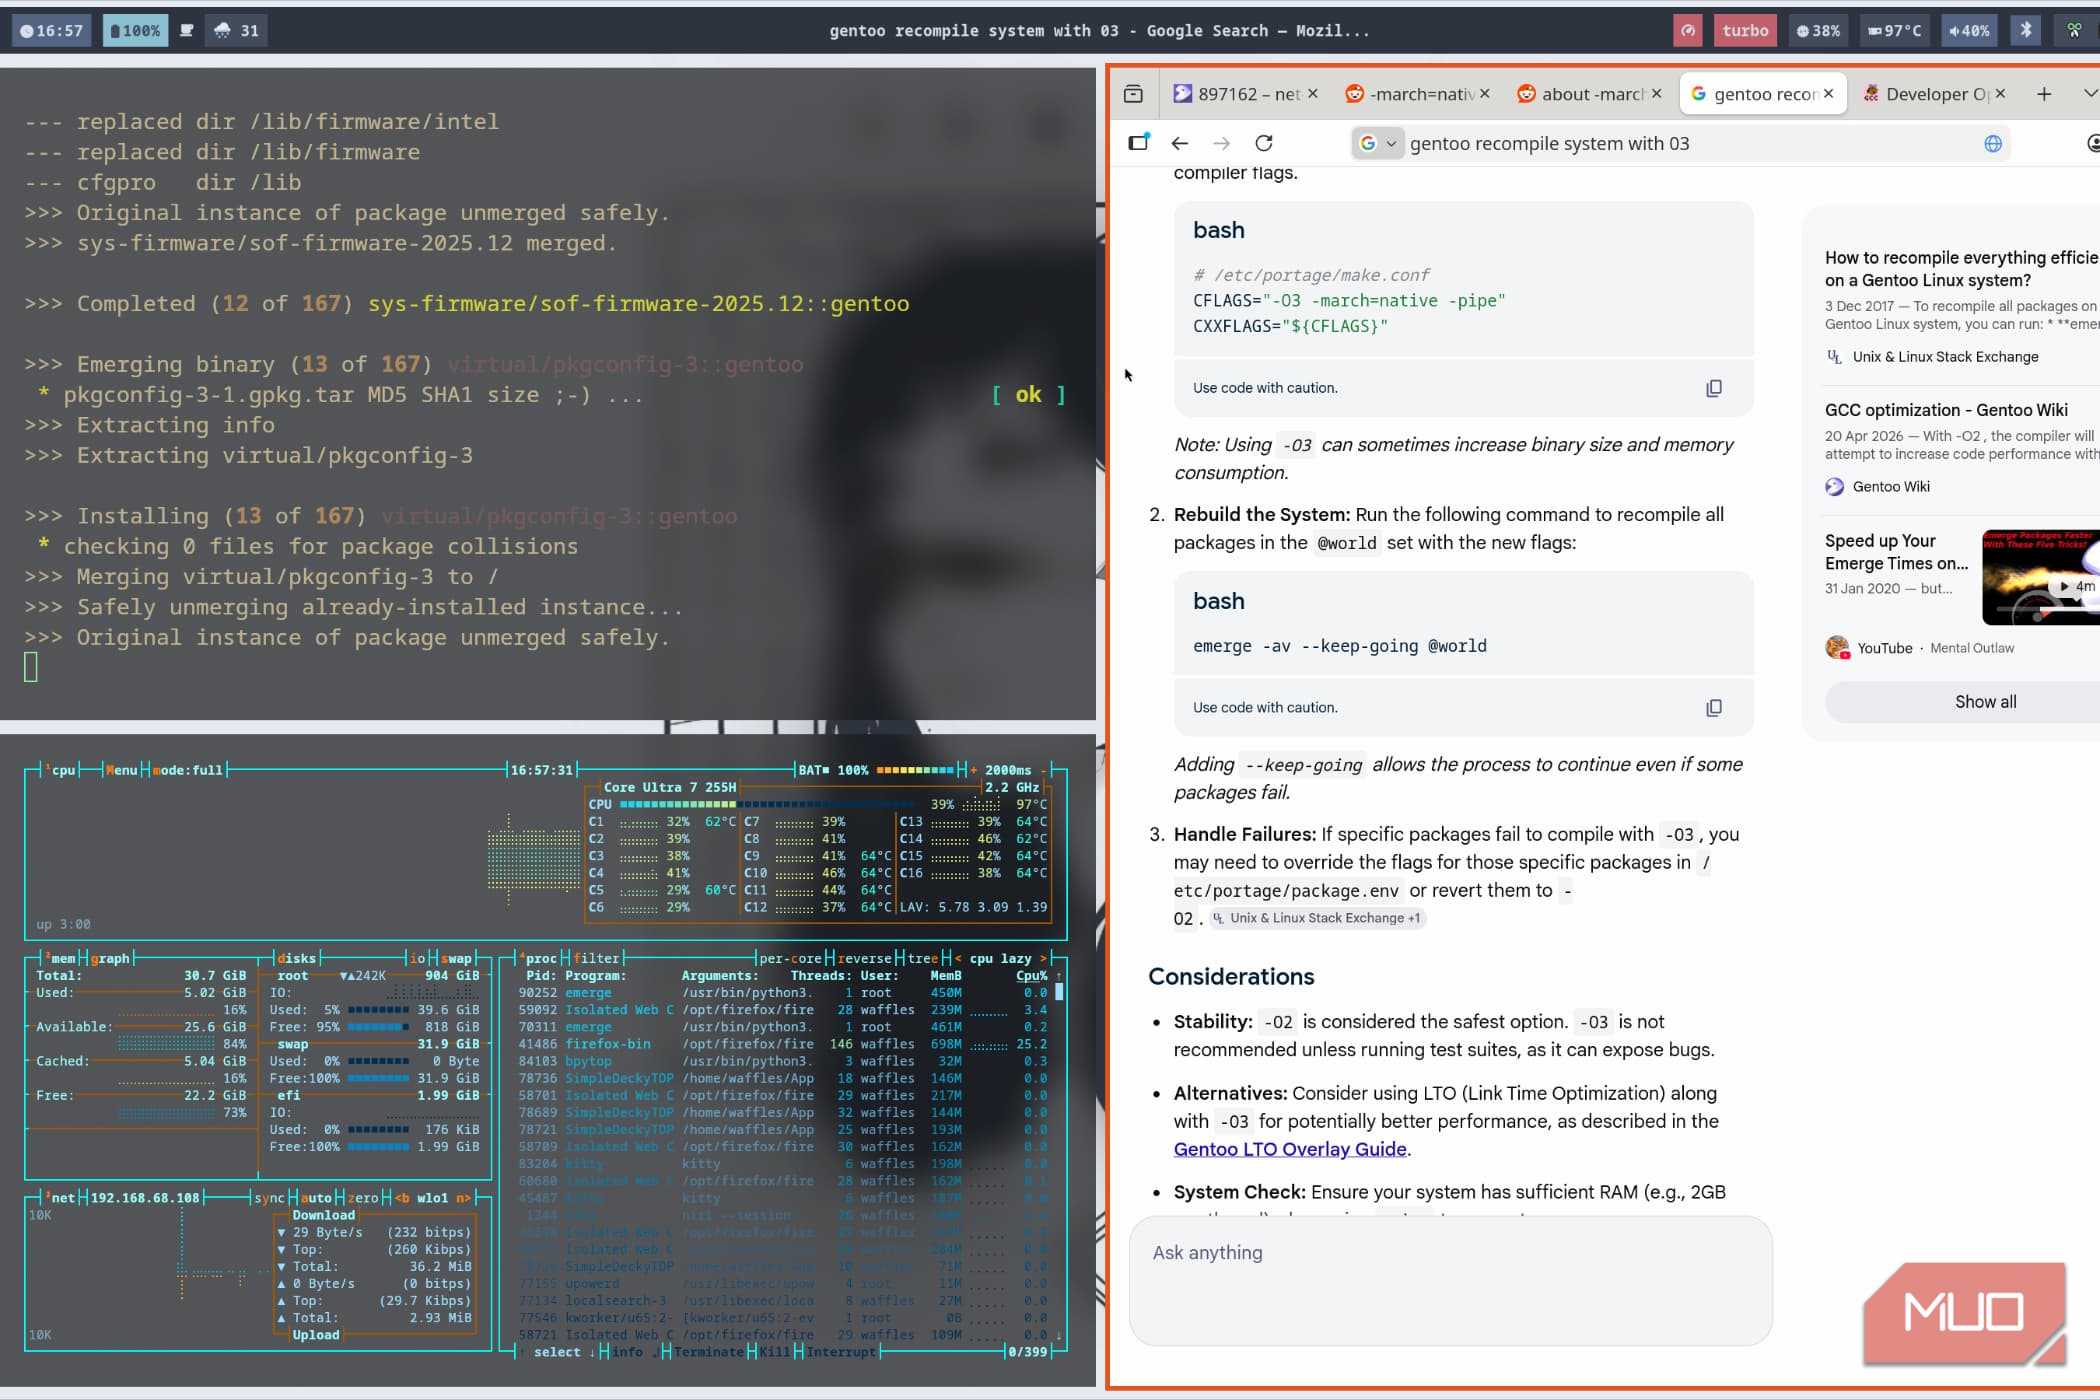Open the Speed up Your Emerge video thumbnail
The height and width of the screenshot is (1400, 2100).
pyautogui.click(x=2040, y=577)
